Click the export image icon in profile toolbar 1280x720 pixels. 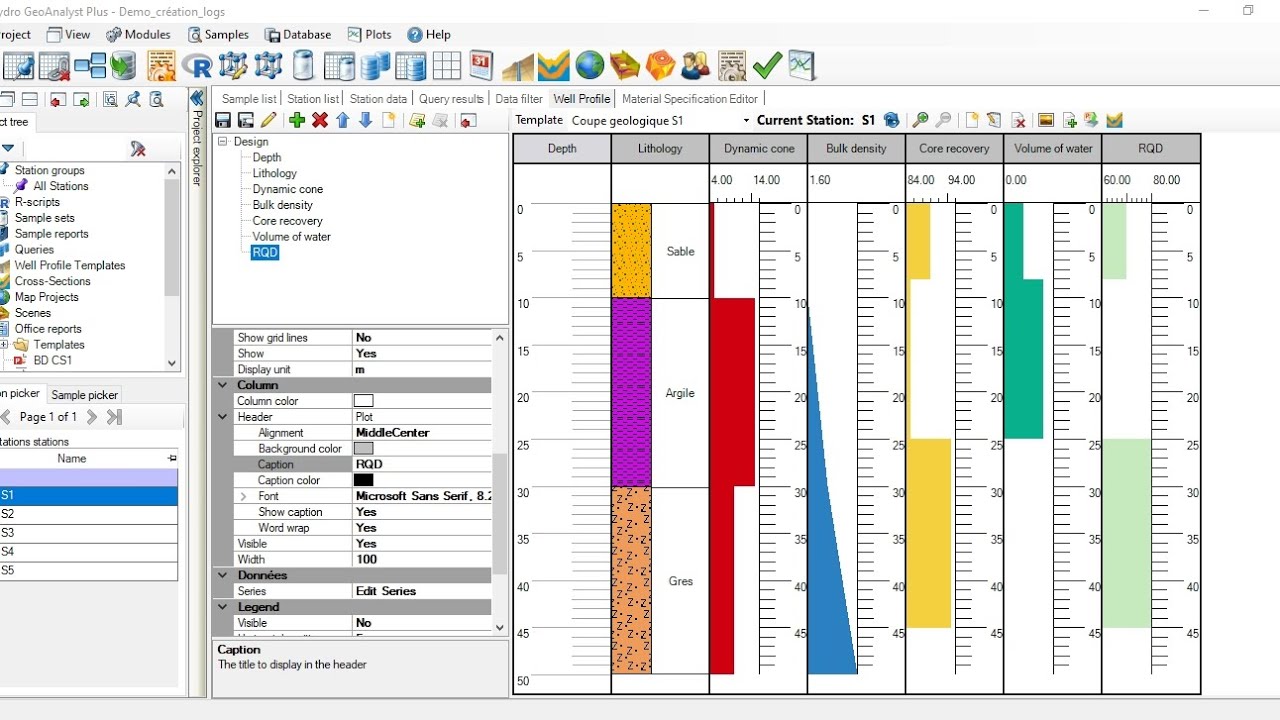pos(1046,120)
